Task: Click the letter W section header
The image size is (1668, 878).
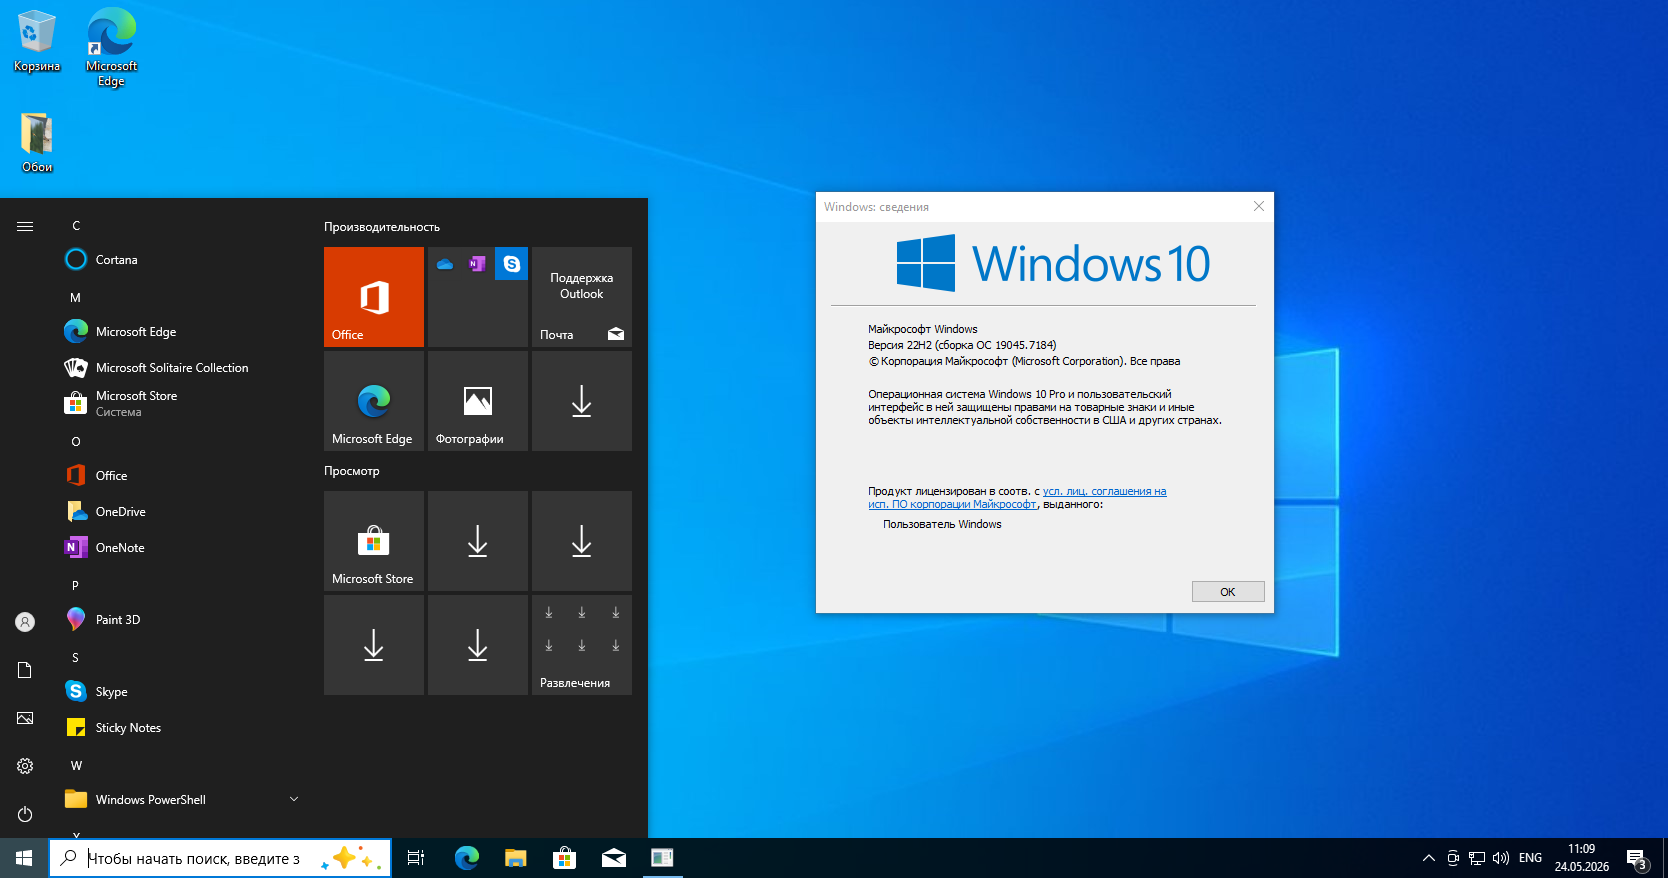Action: point(76,766)
